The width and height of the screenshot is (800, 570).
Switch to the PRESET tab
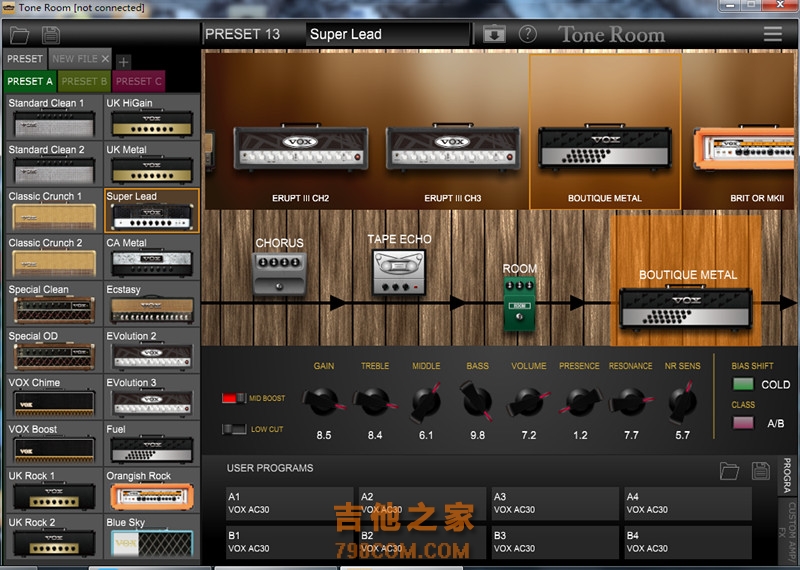tap(25, 59)
